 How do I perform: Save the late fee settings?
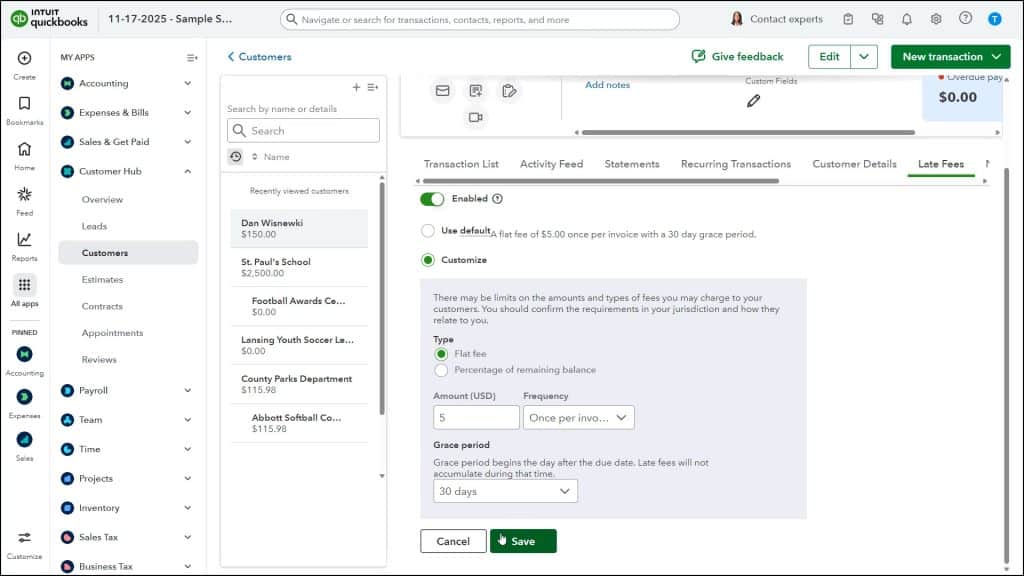(x=523, y=541)
